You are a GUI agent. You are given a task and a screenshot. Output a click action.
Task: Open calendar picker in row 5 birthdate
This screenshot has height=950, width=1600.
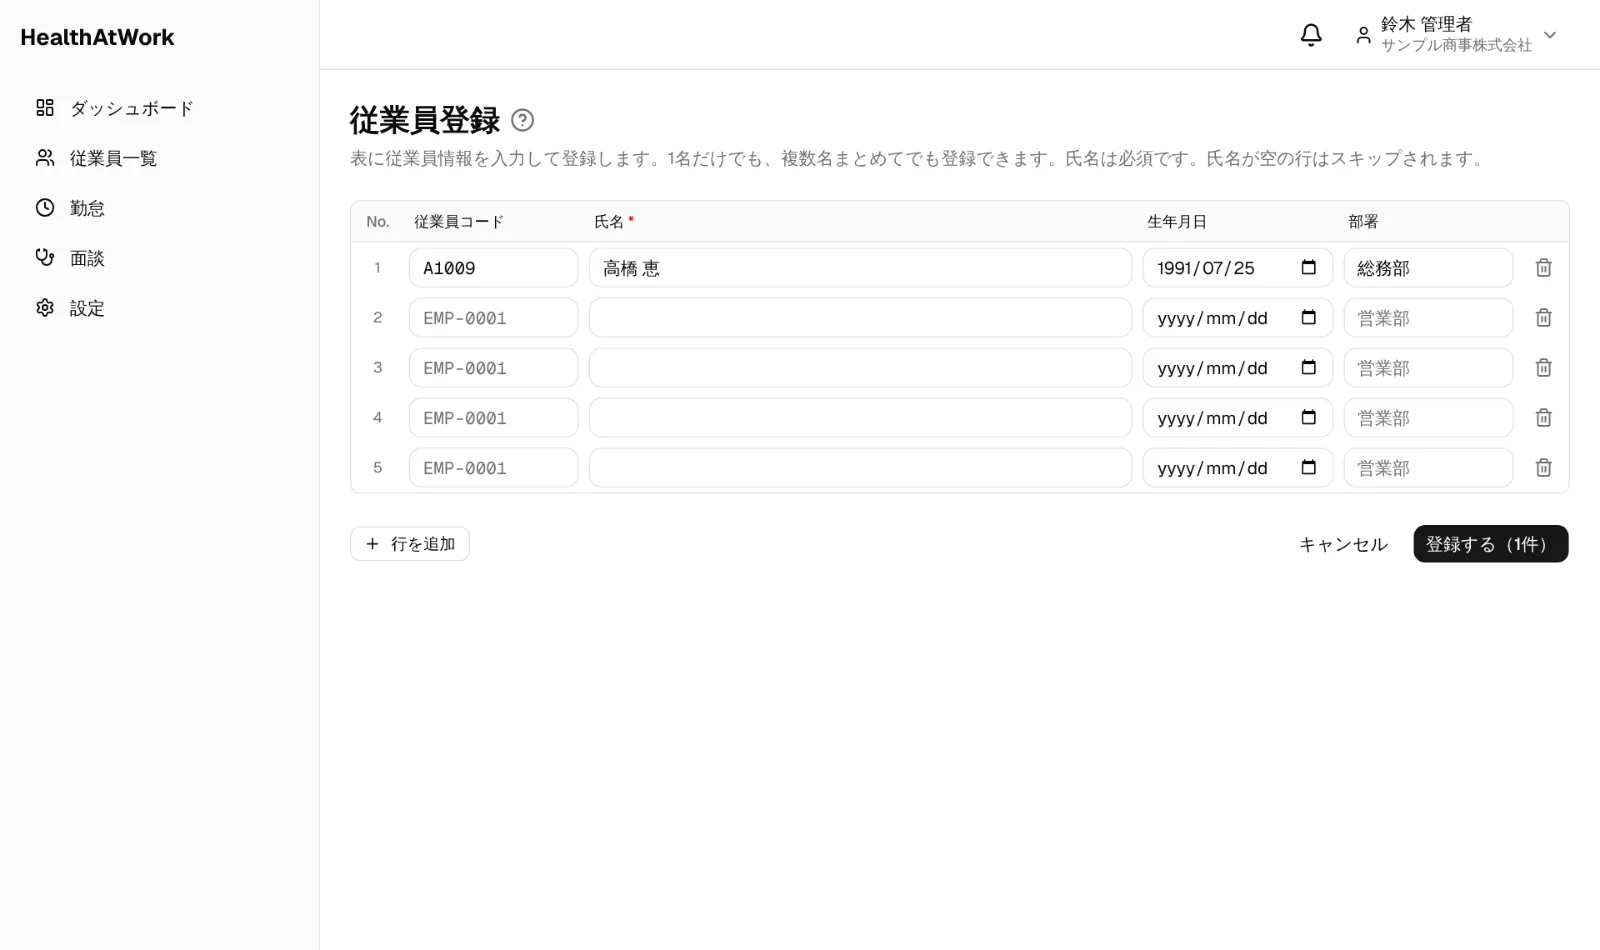[x=1308, y=467]
